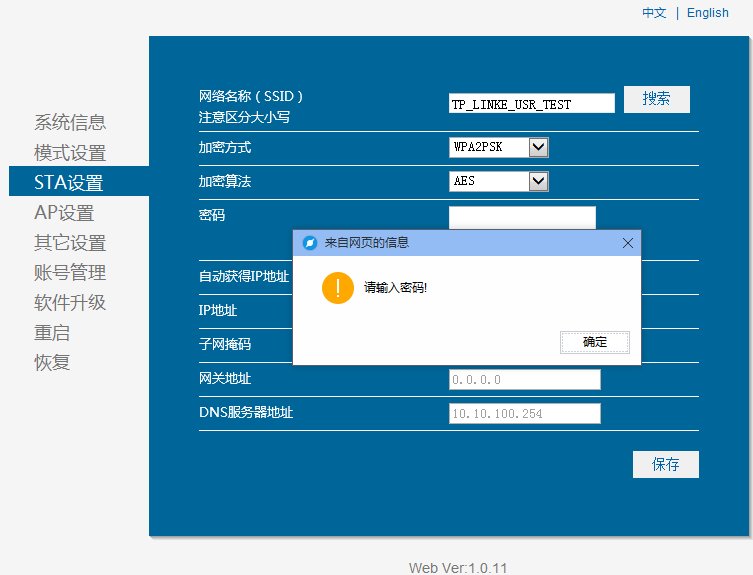Click the 密码 password input field
The width and height of the screenshot is (753, 575).
point(522,217)
